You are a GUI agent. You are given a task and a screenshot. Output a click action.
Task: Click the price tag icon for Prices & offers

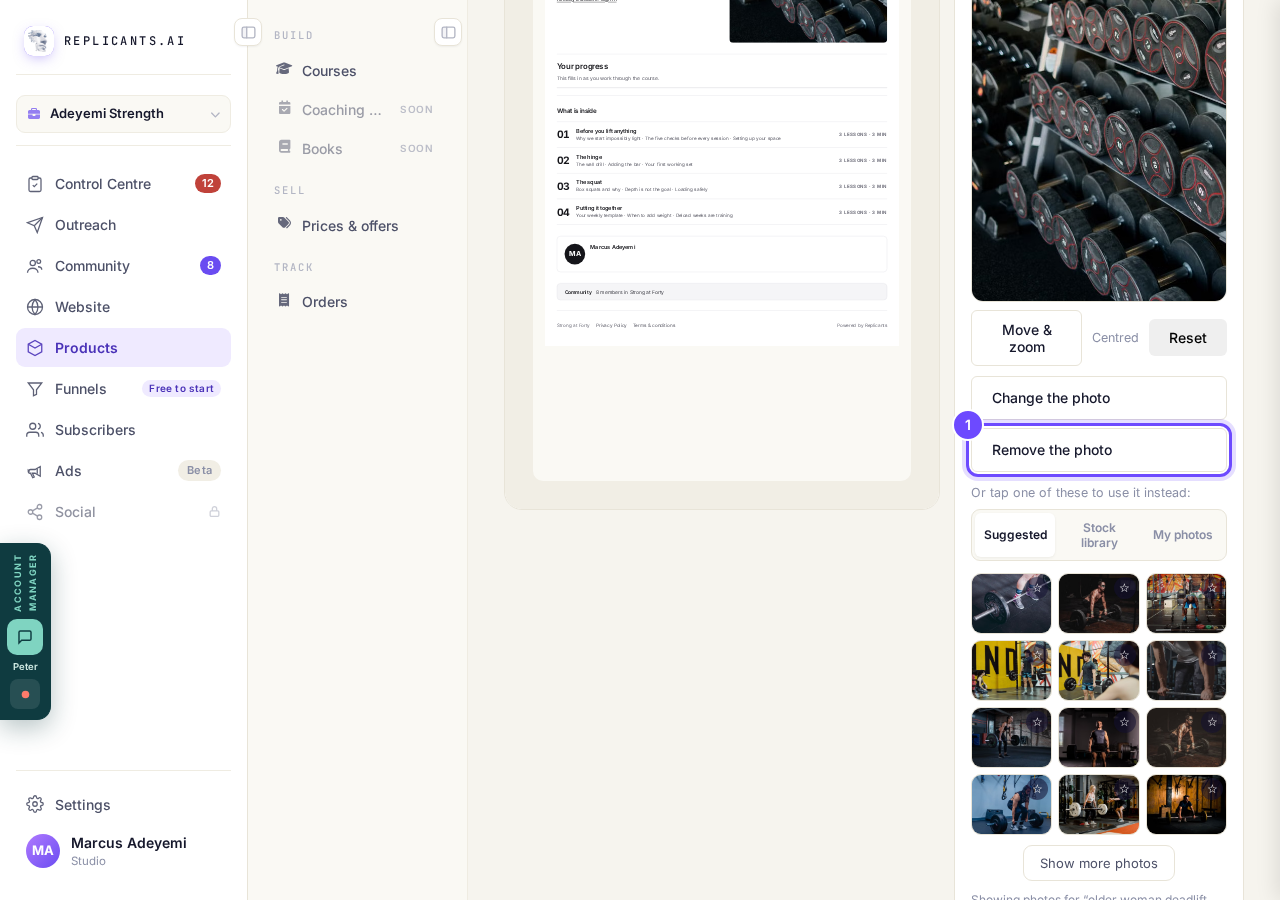tap(284, 224)
